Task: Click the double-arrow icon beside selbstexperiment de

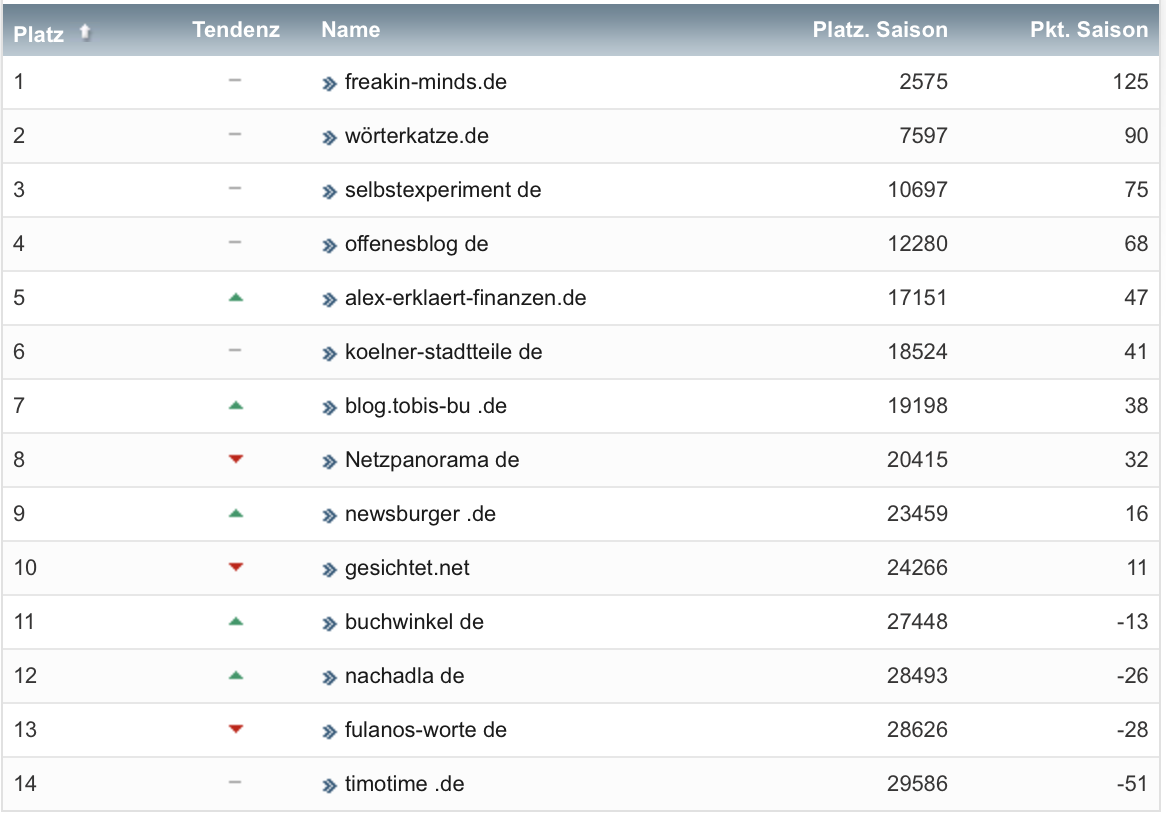Action: [x=329, y=192]
